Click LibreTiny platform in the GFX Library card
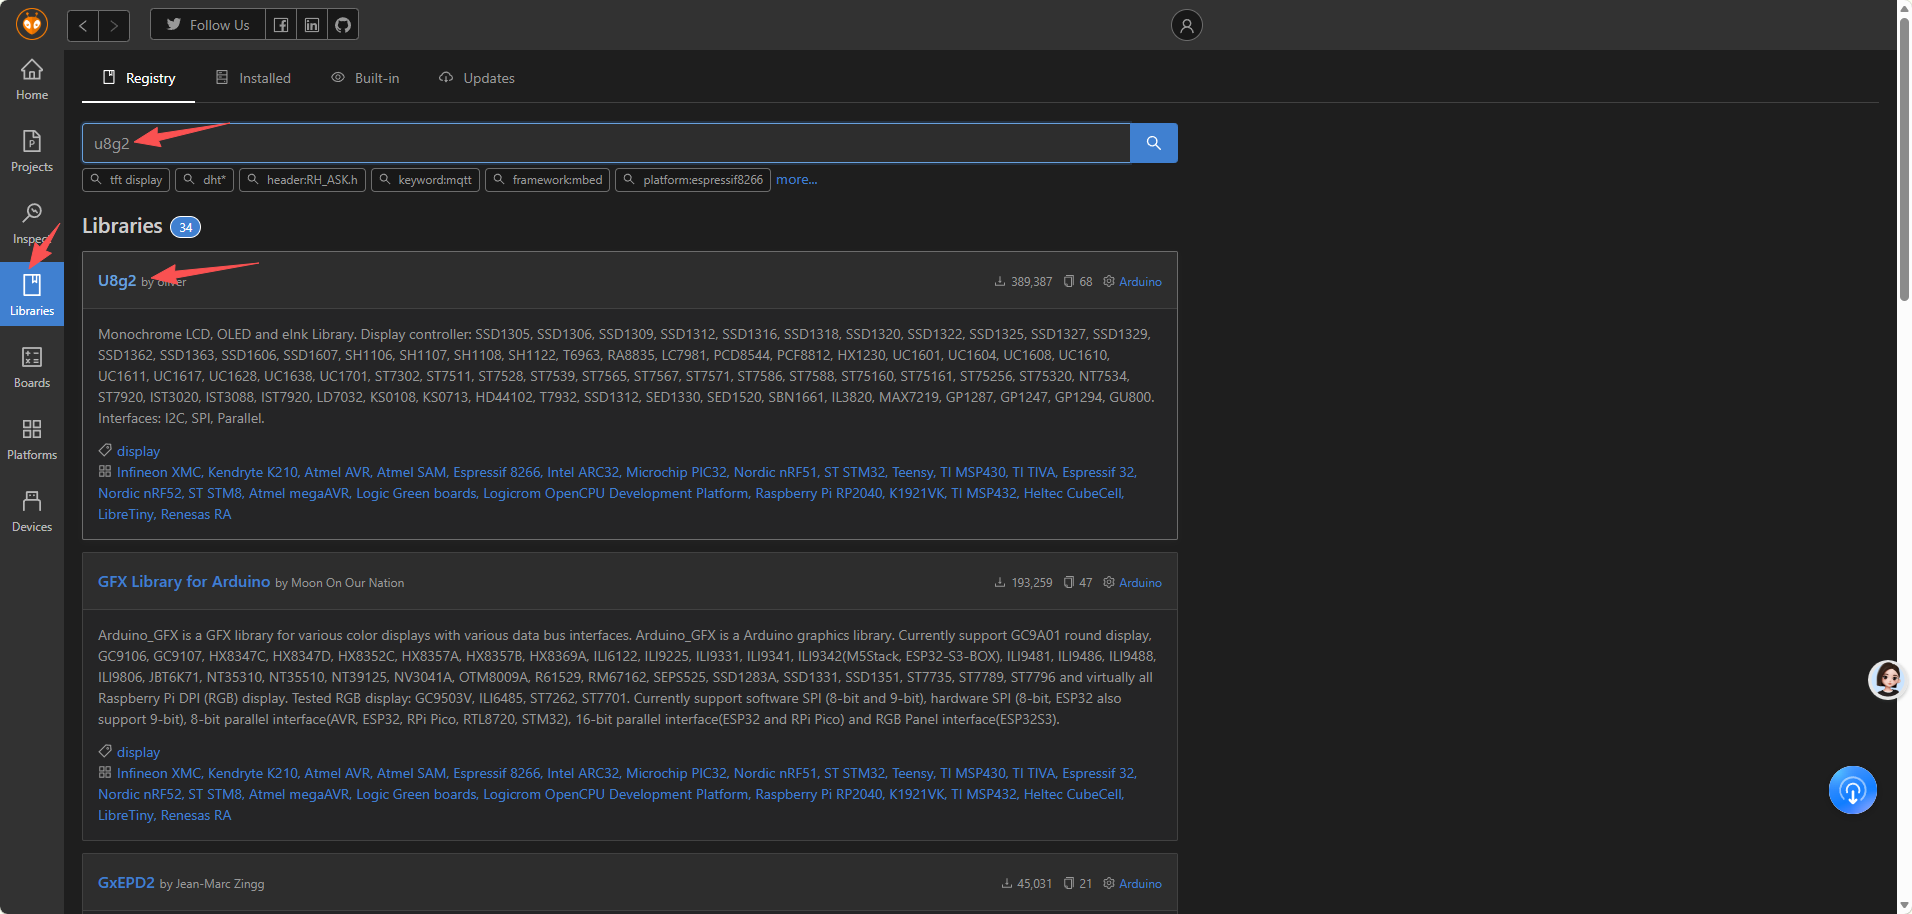Image resolution: width=1912 pixels, height=914 pixels. [126, 815]
